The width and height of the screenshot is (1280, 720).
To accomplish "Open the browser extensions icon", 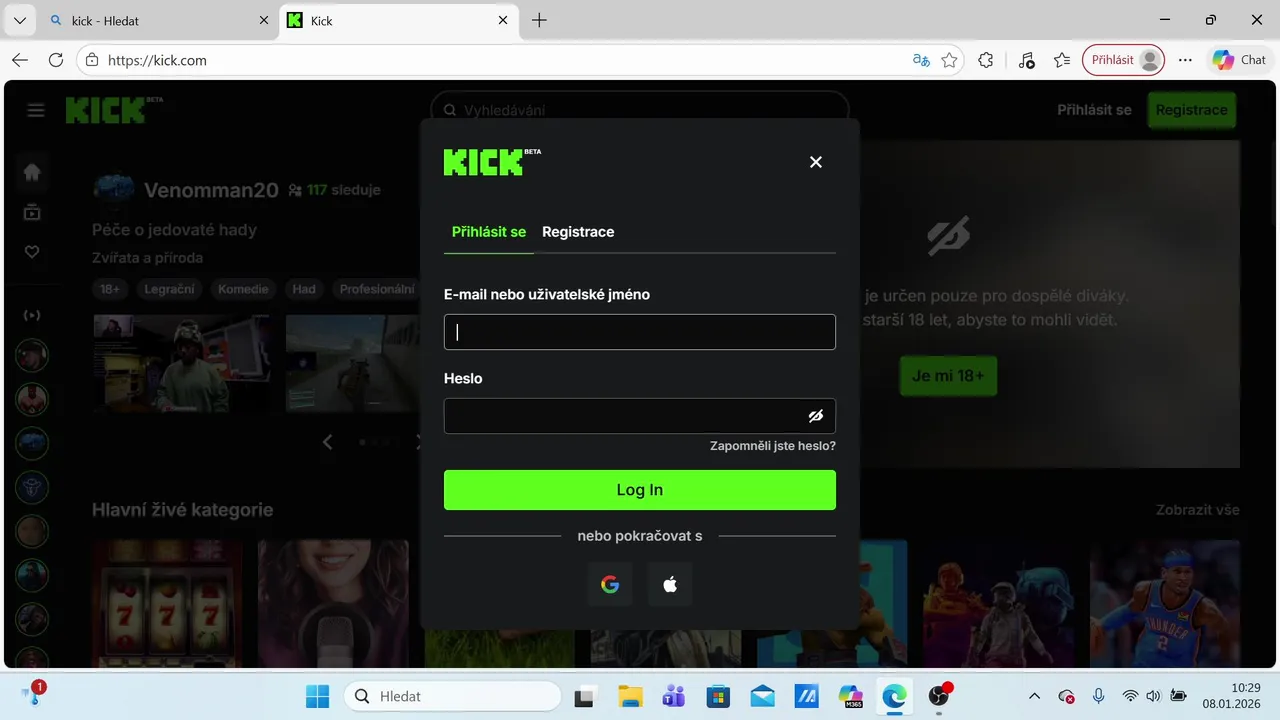I will tap(986, 60).
